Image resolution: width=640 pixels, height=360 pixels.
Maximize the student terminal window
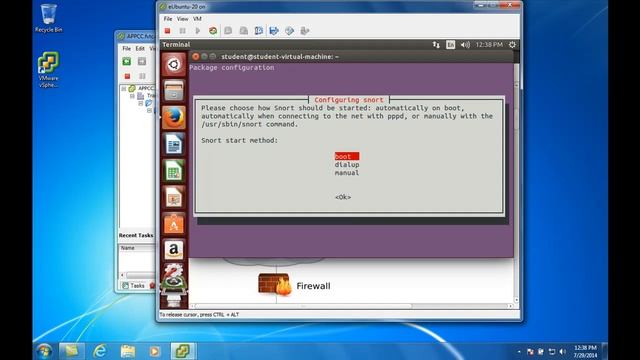(213, 57)
